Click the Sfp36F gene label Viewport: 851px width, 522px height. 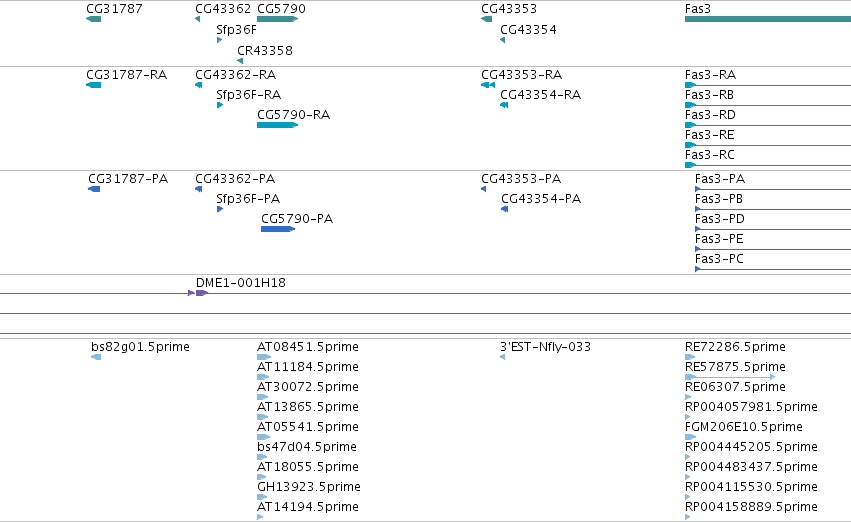tap(236, 29)
